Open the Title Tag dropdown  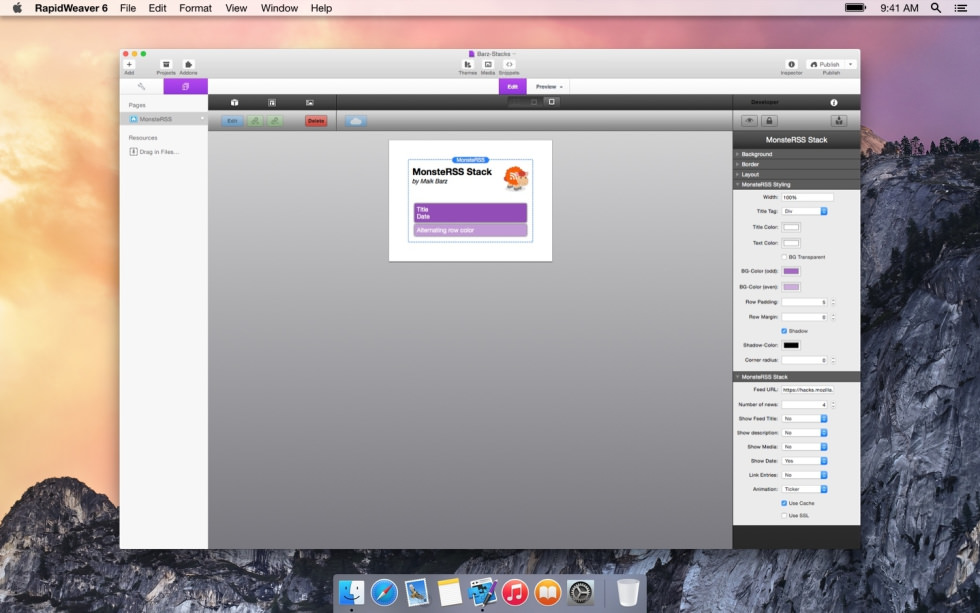coord(804,211)
